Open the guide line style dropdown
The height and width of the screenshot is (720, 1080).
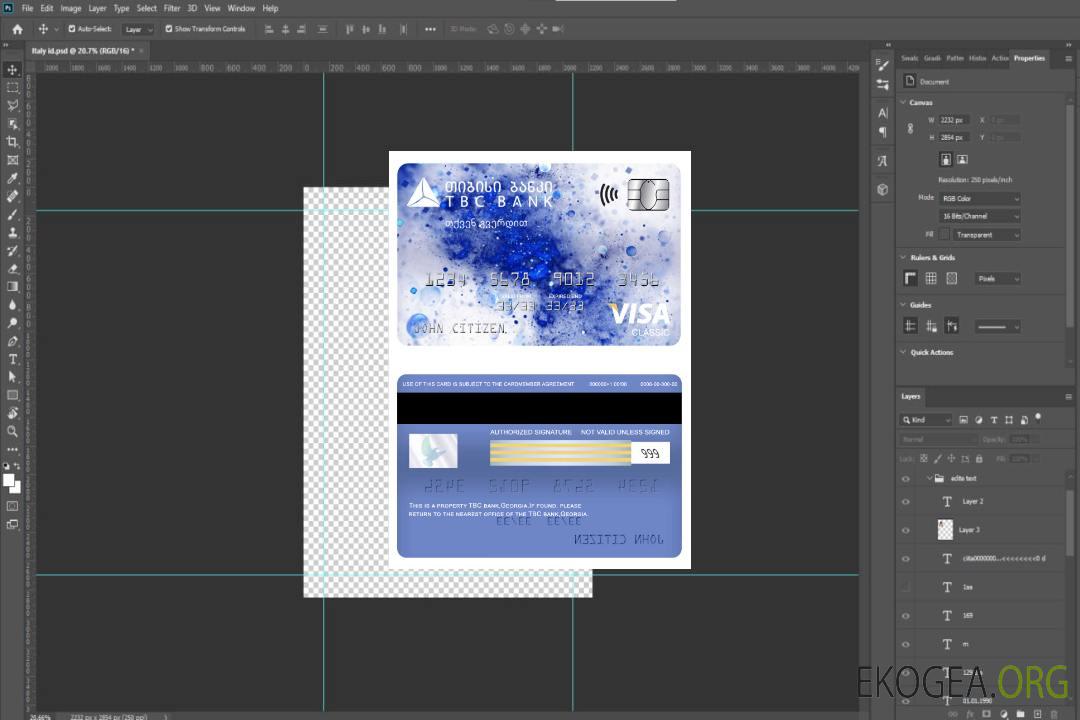click(997, 327)
